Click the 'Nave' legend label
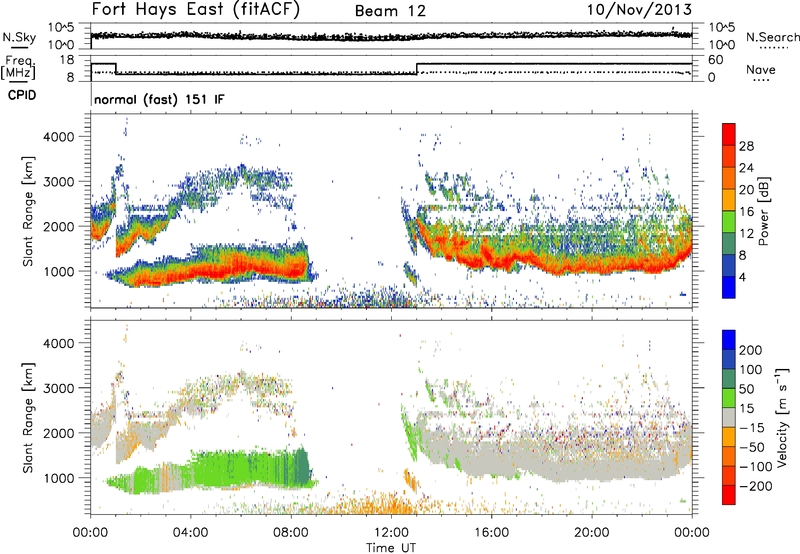Screen dimensions: 800x554 click(x=760, y=69)
